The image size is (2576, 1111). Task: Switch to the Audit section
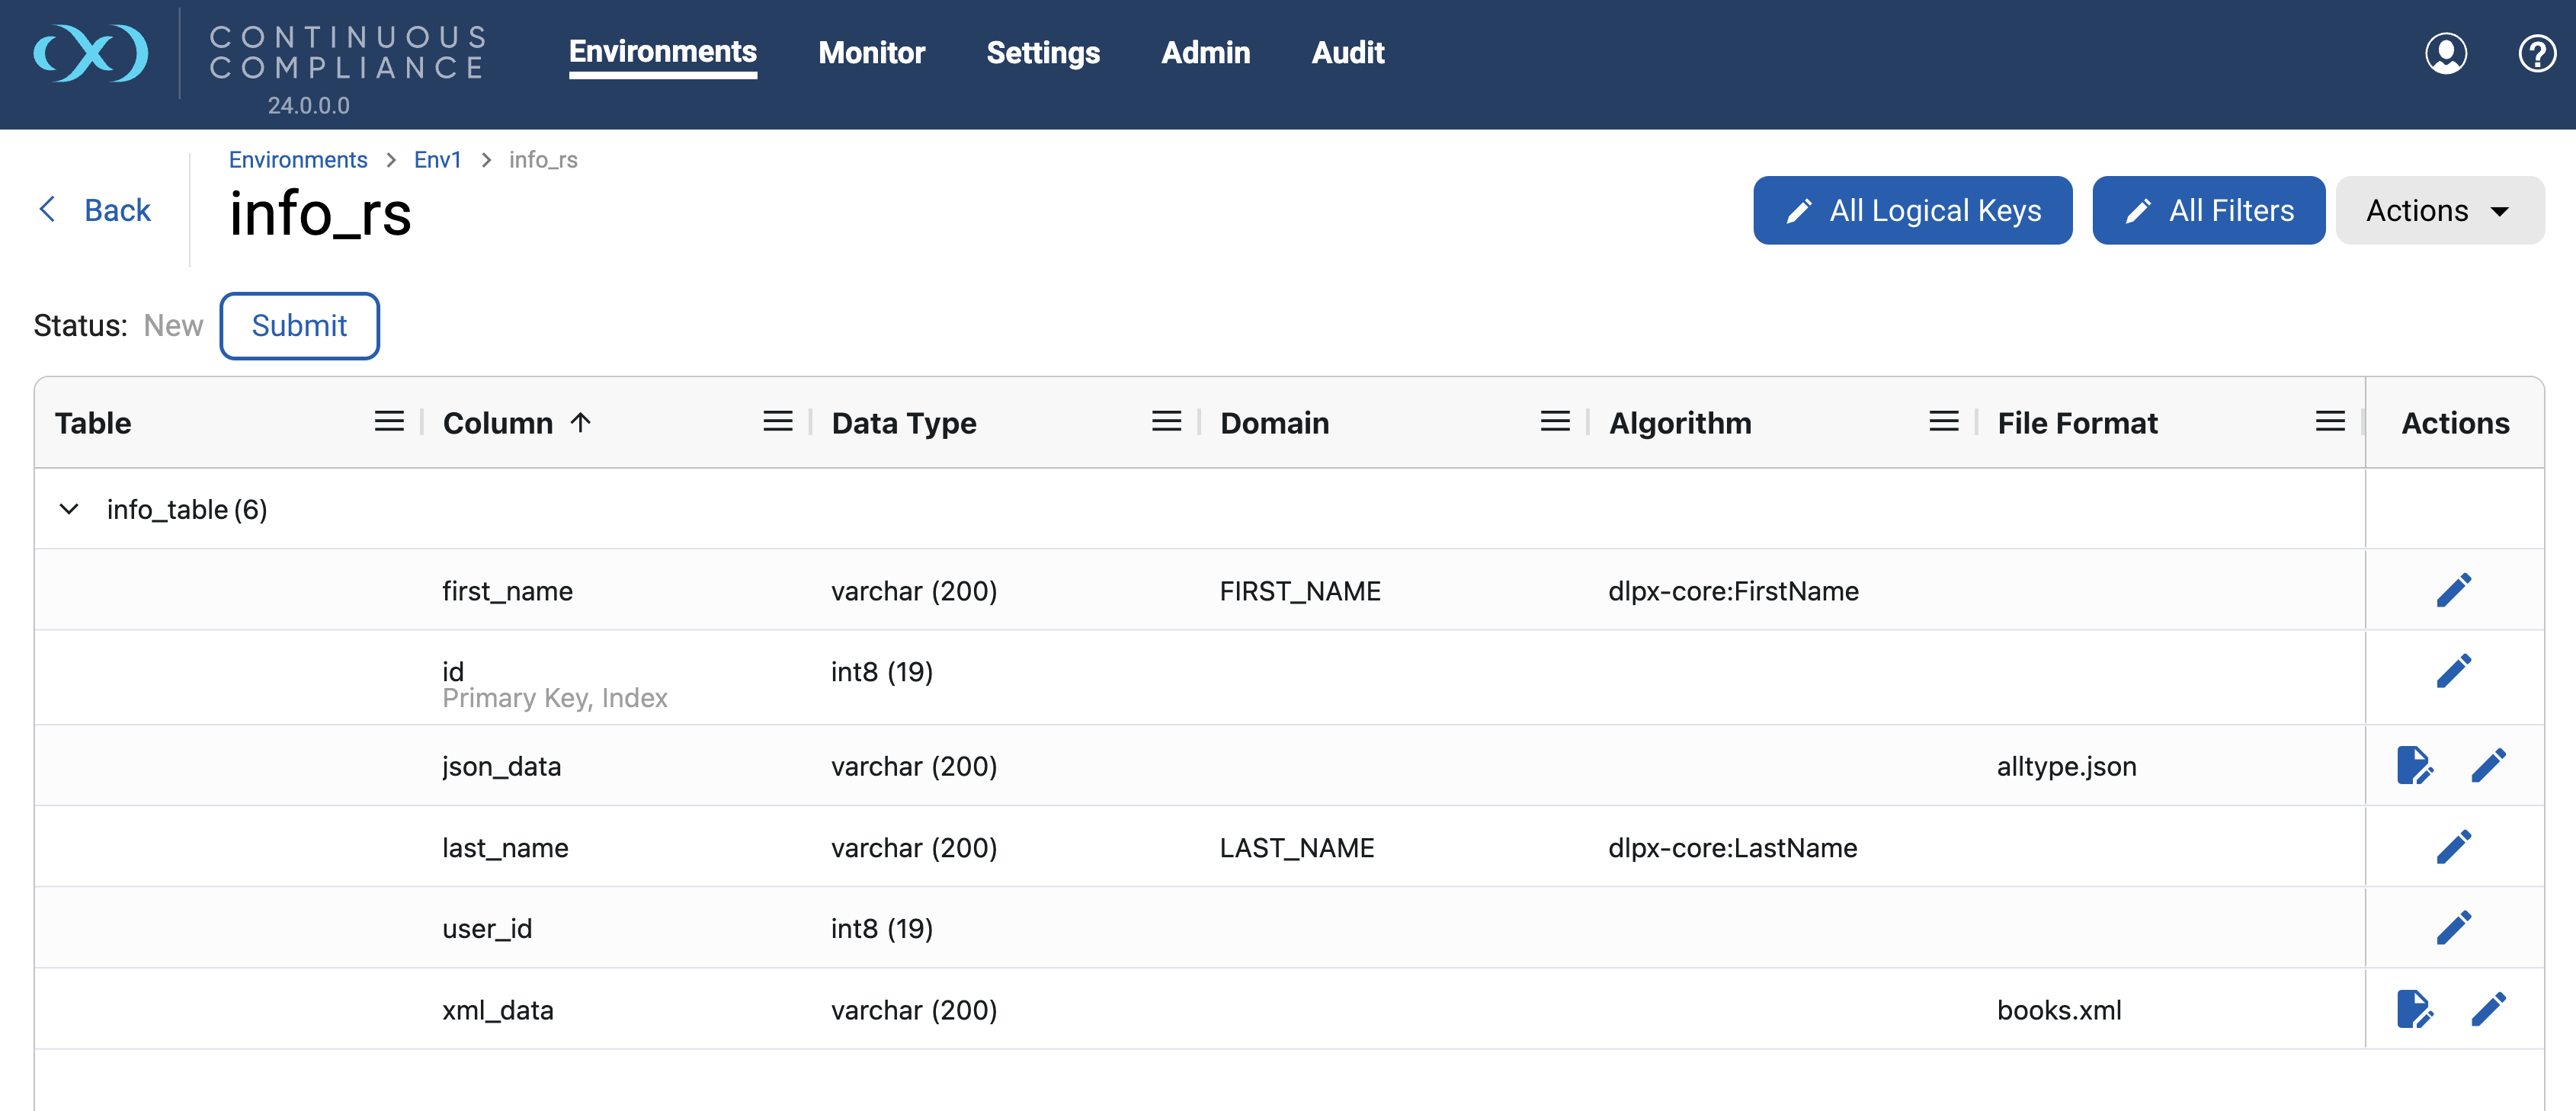tap(1348, 53)
